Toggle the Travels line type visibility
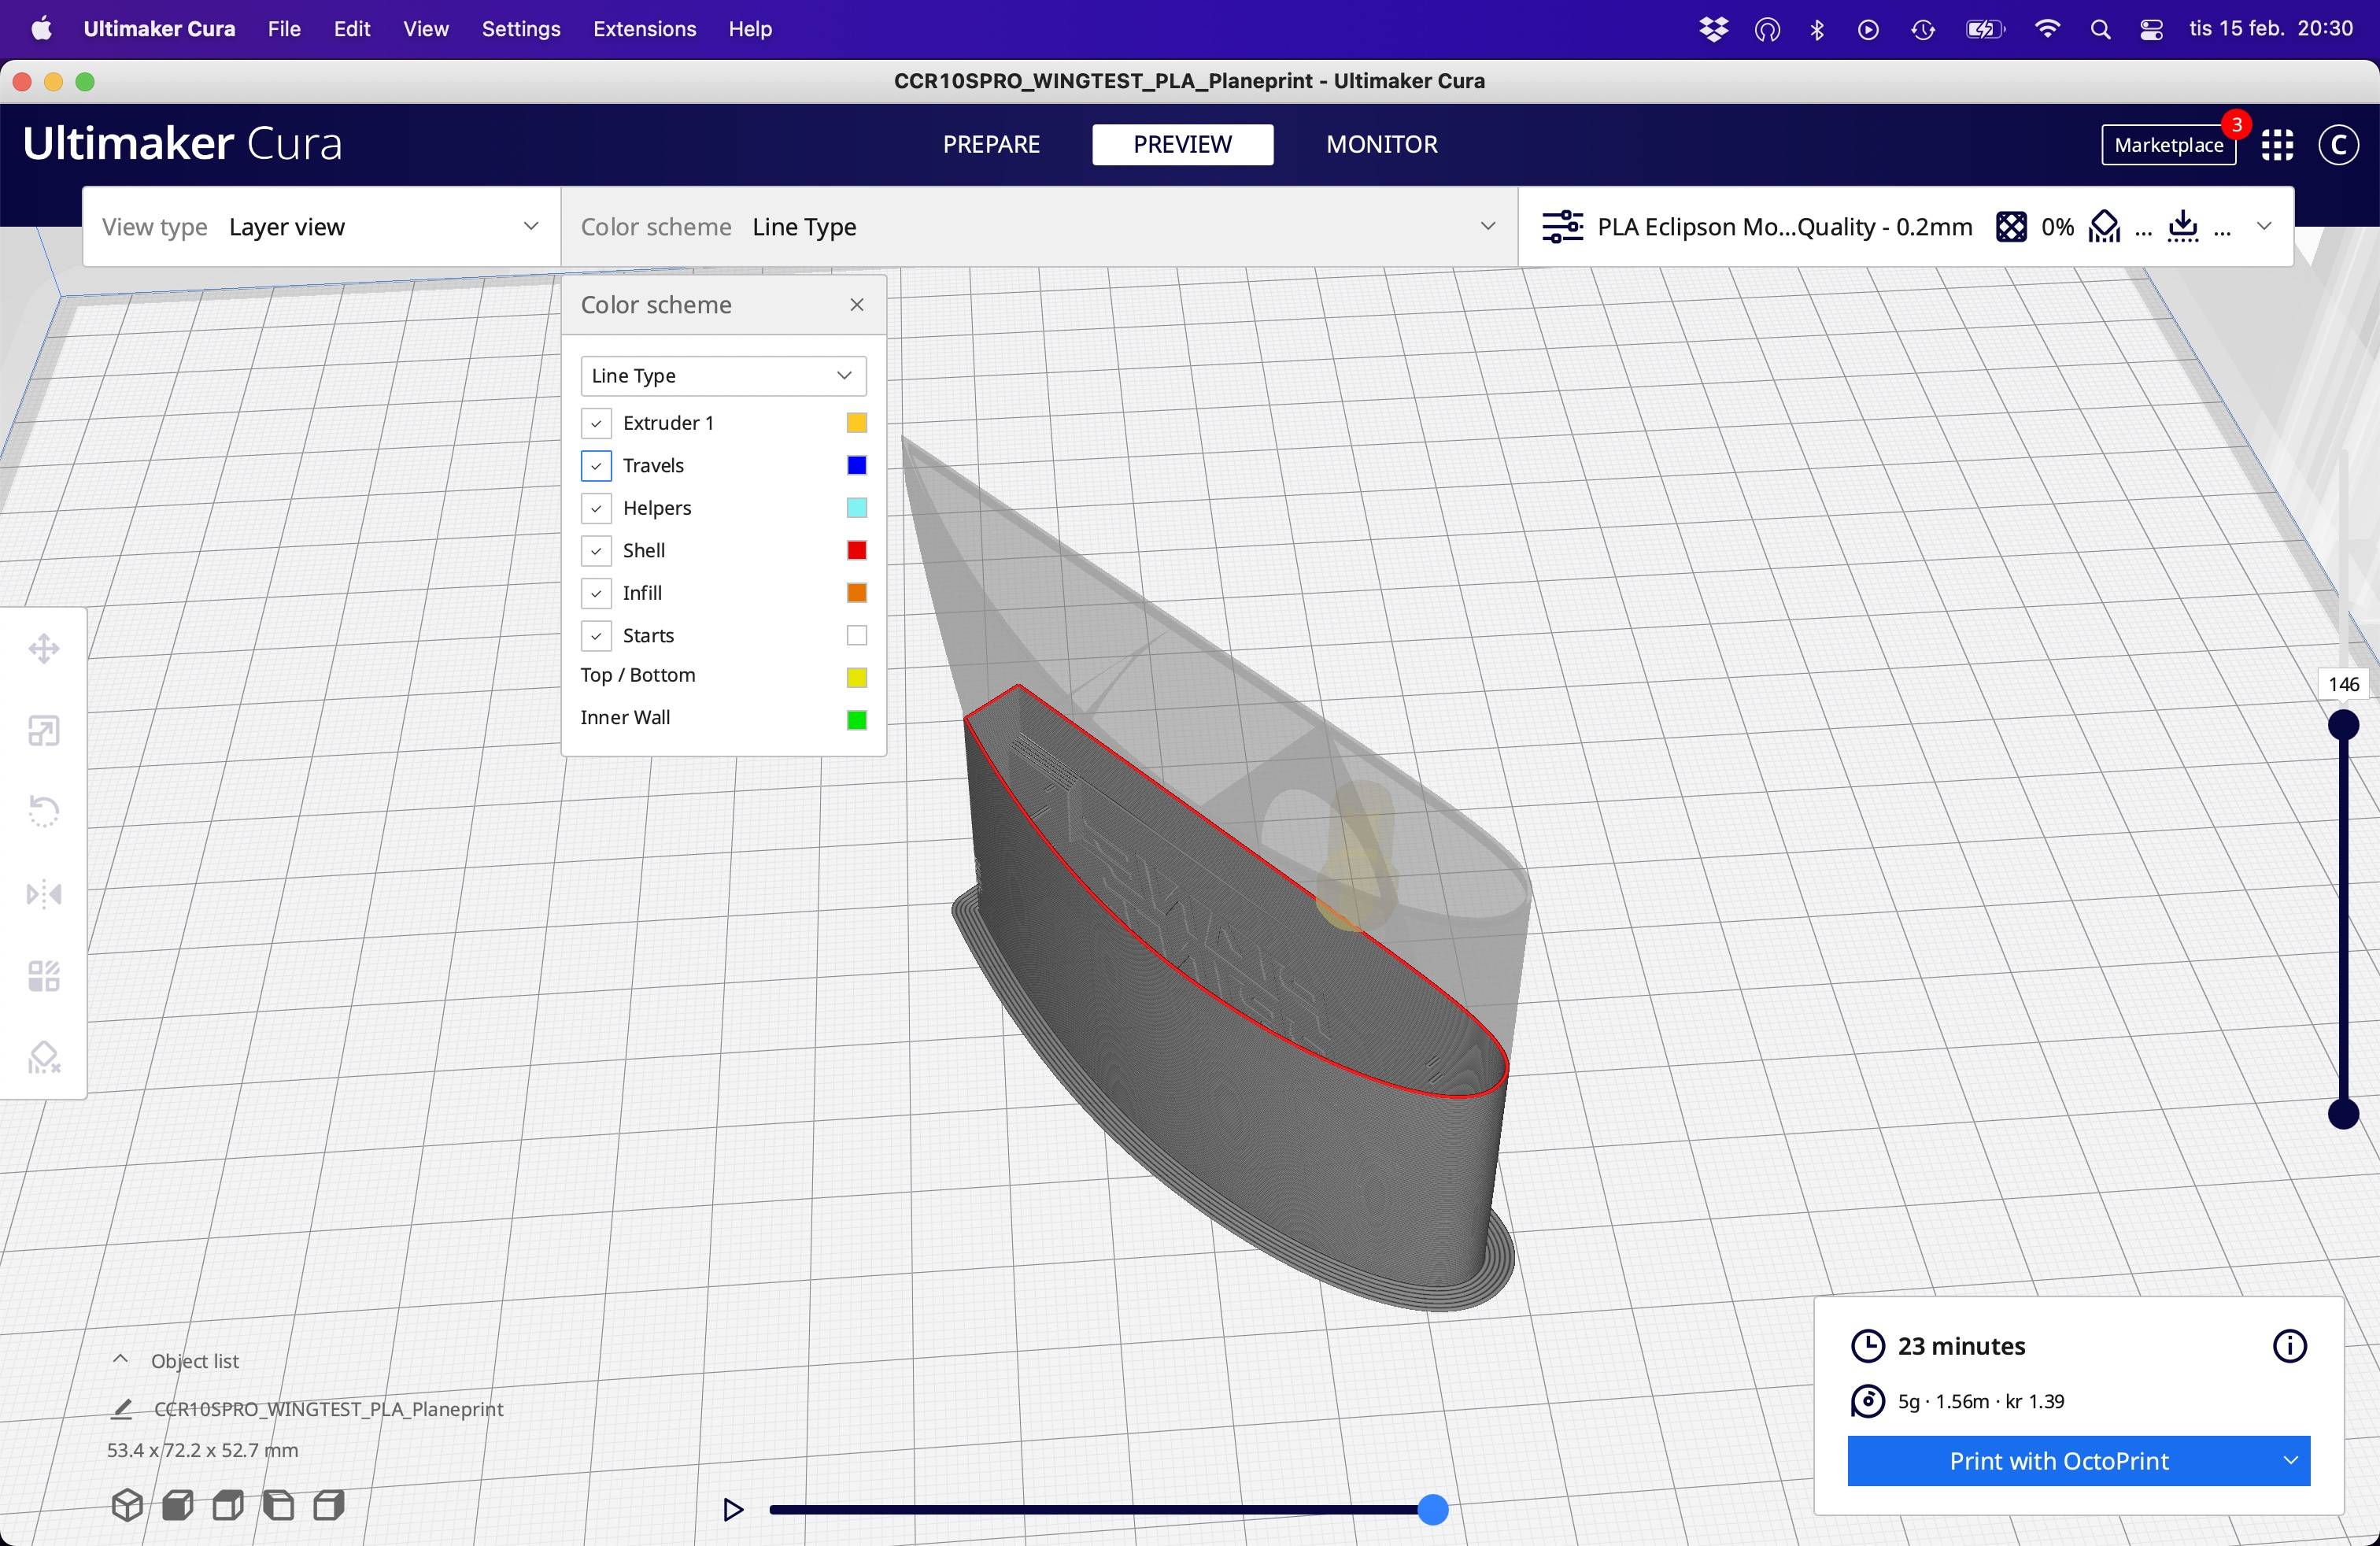The height and width of the screenshot is (1546, 2380). point(598,465)
